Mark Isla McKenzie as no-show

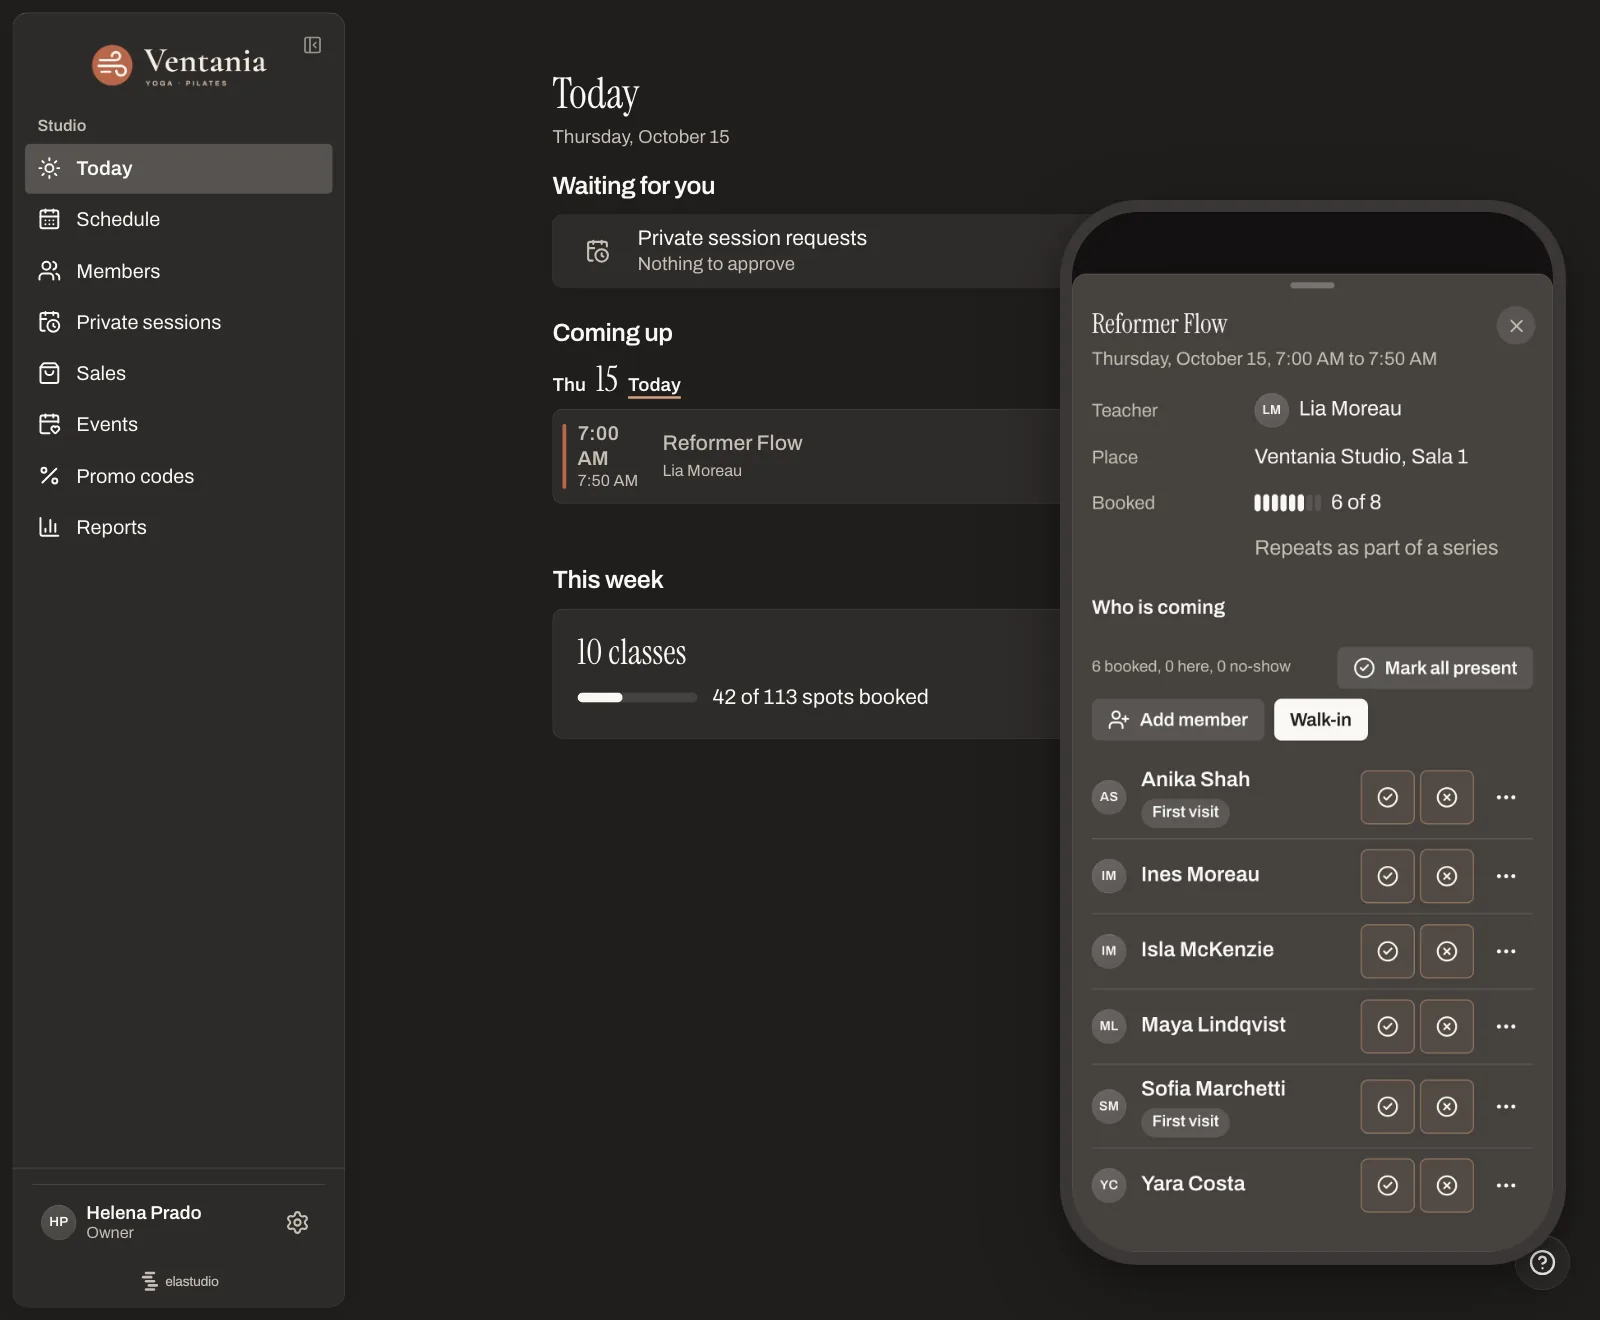[1446, 951]
